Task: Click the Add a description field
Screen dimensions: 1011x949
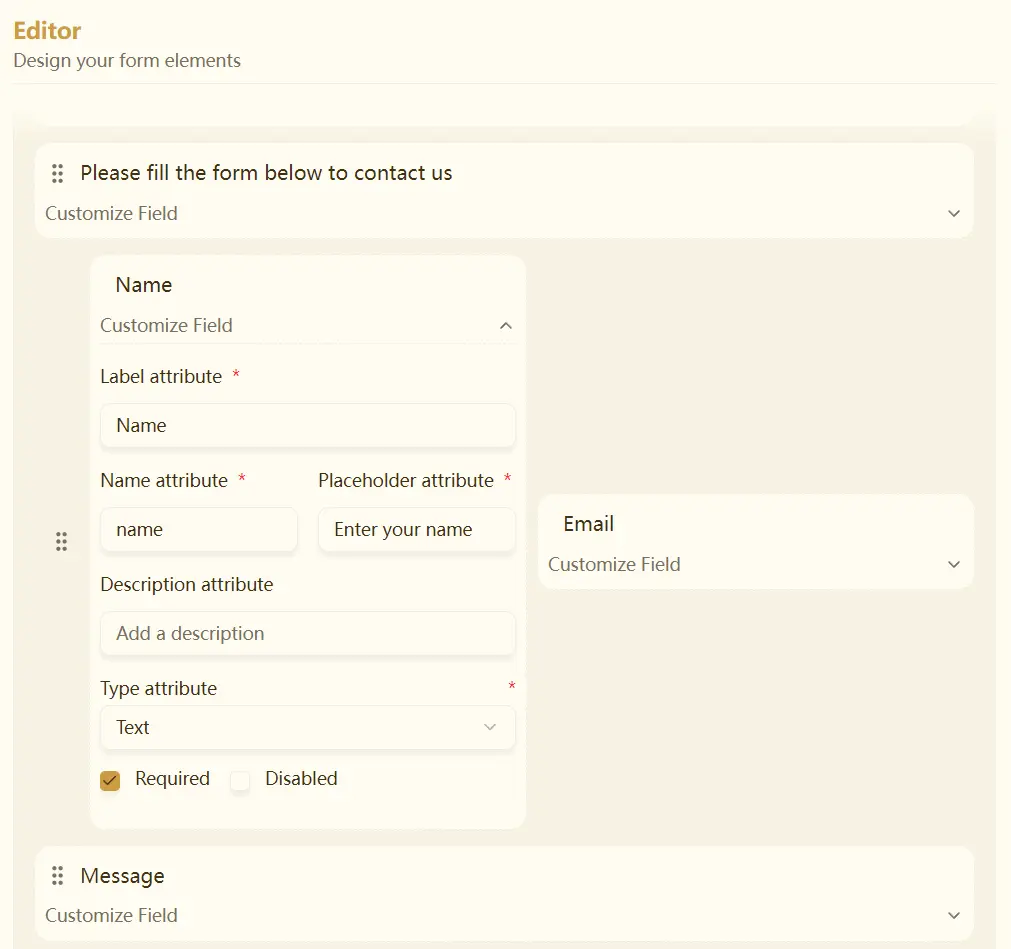Action: coord(307,633)
